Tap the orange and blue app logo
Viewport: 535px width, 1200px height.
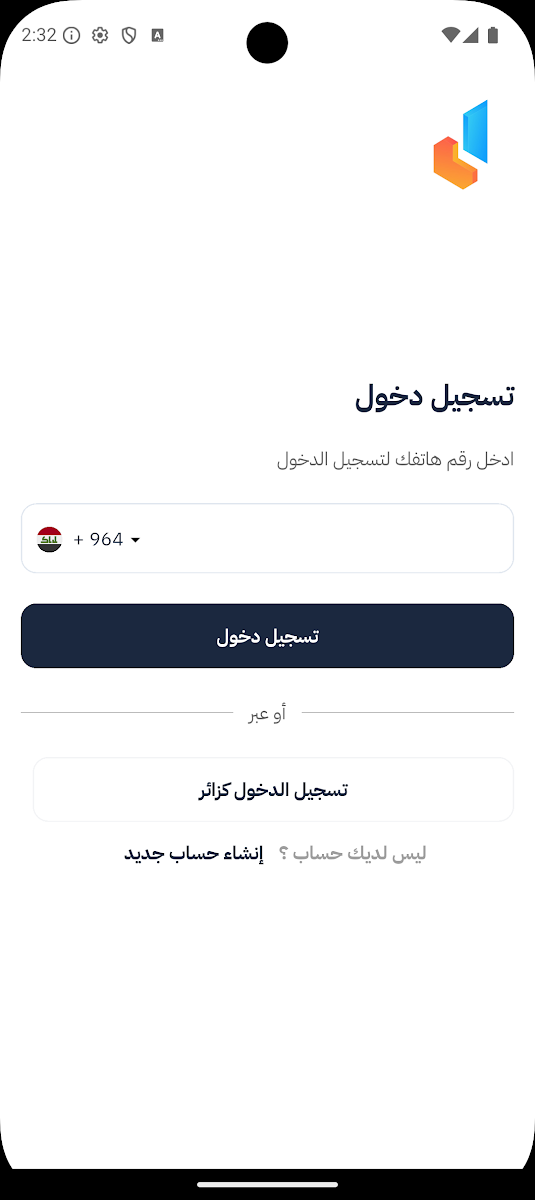[460, 144]
